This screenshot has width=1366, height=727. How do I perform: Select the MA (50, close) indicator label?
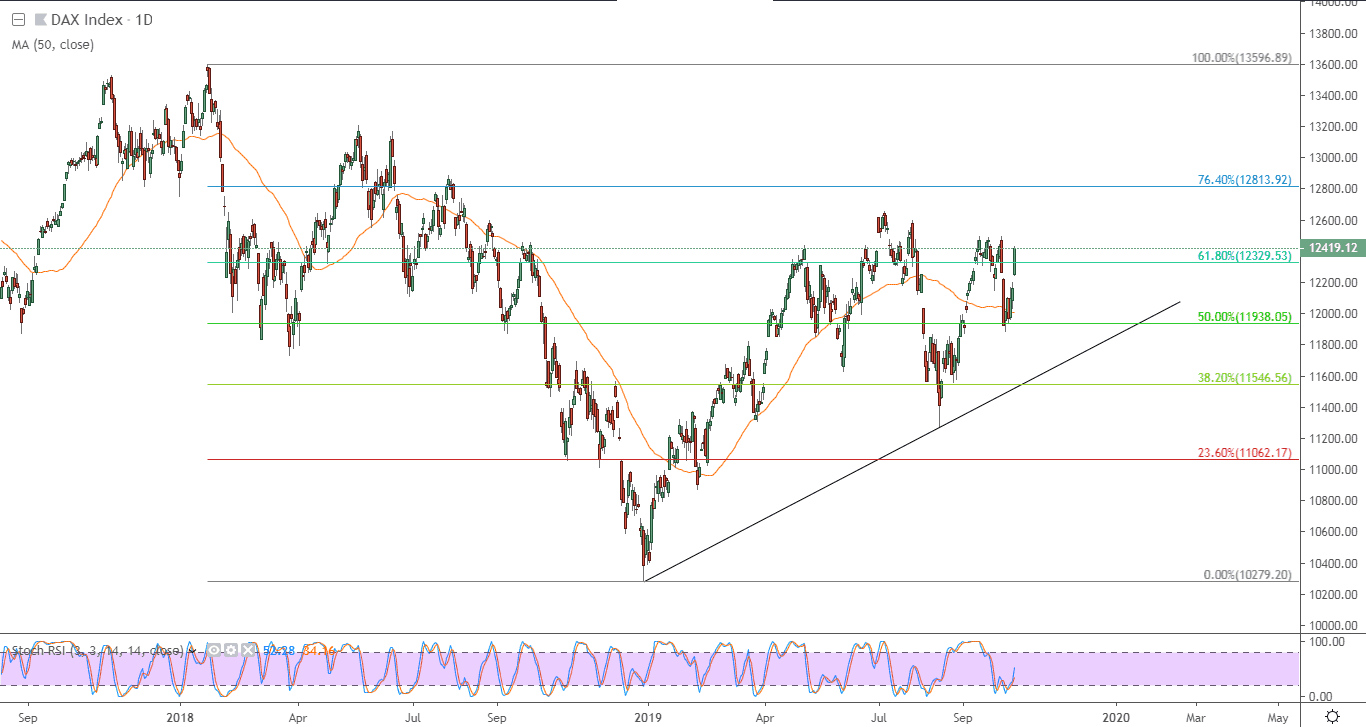53,44
